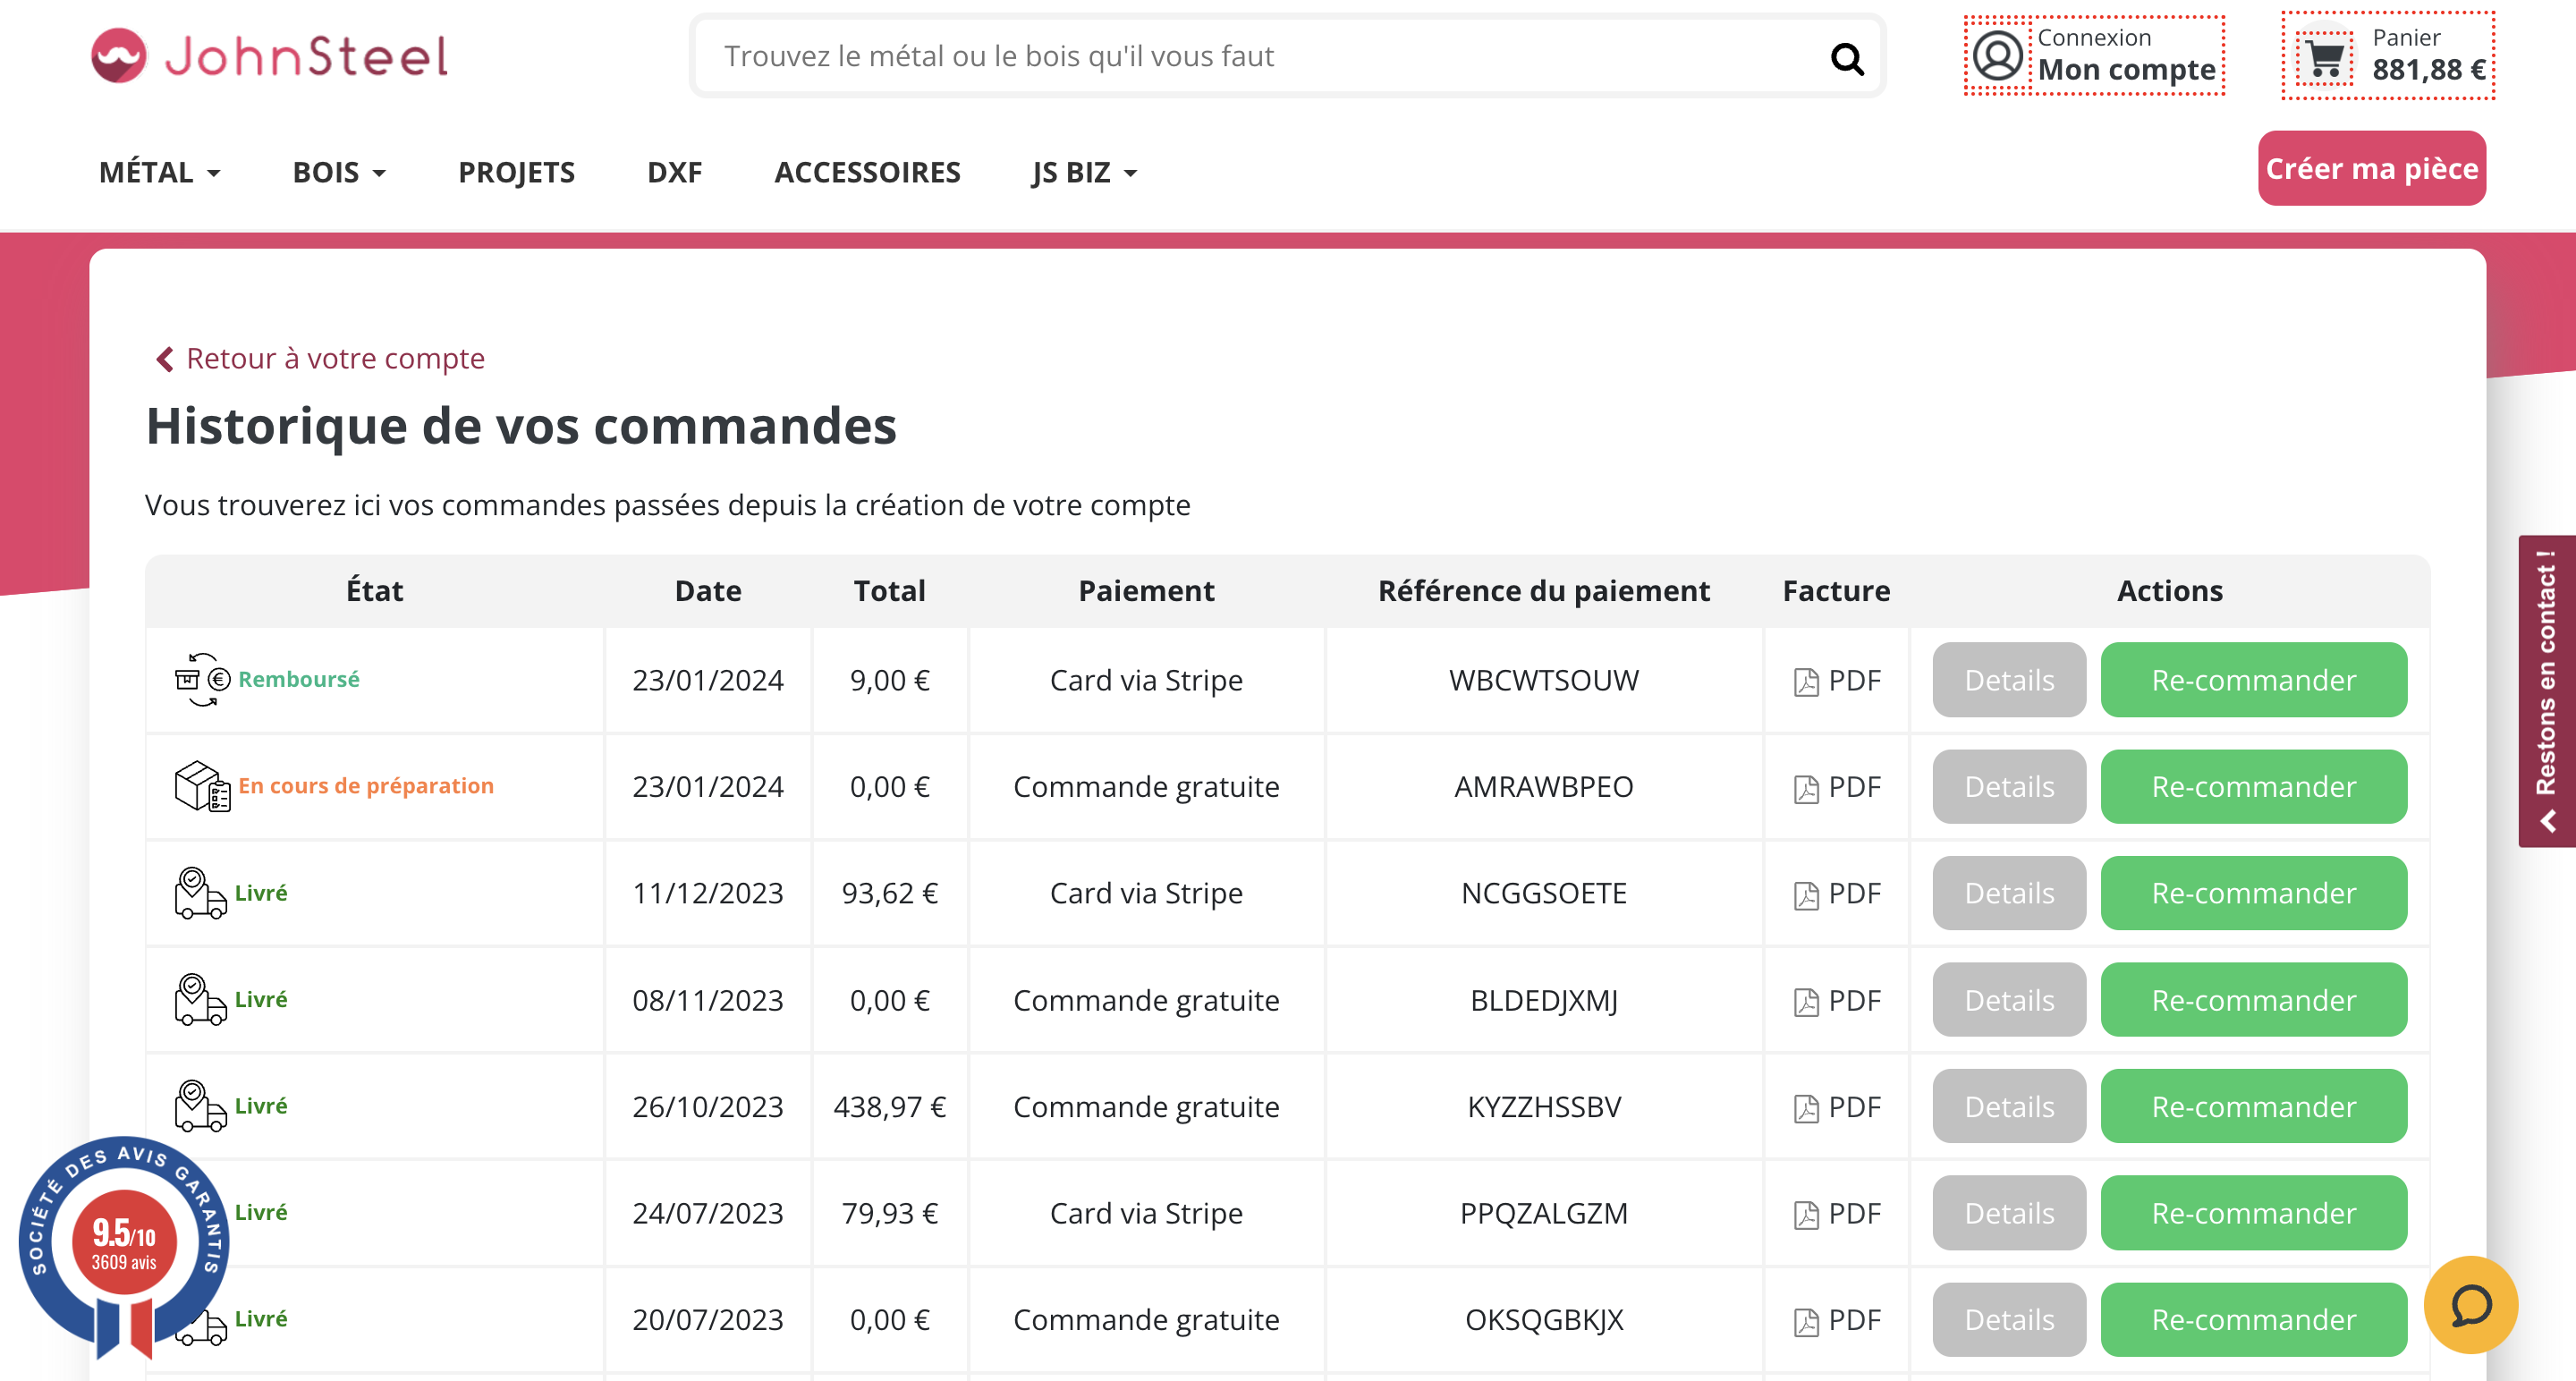Open PDF invoice for PPQZALGZM
Screen dimensions: 2576x1381
tap(1837, 1213)
